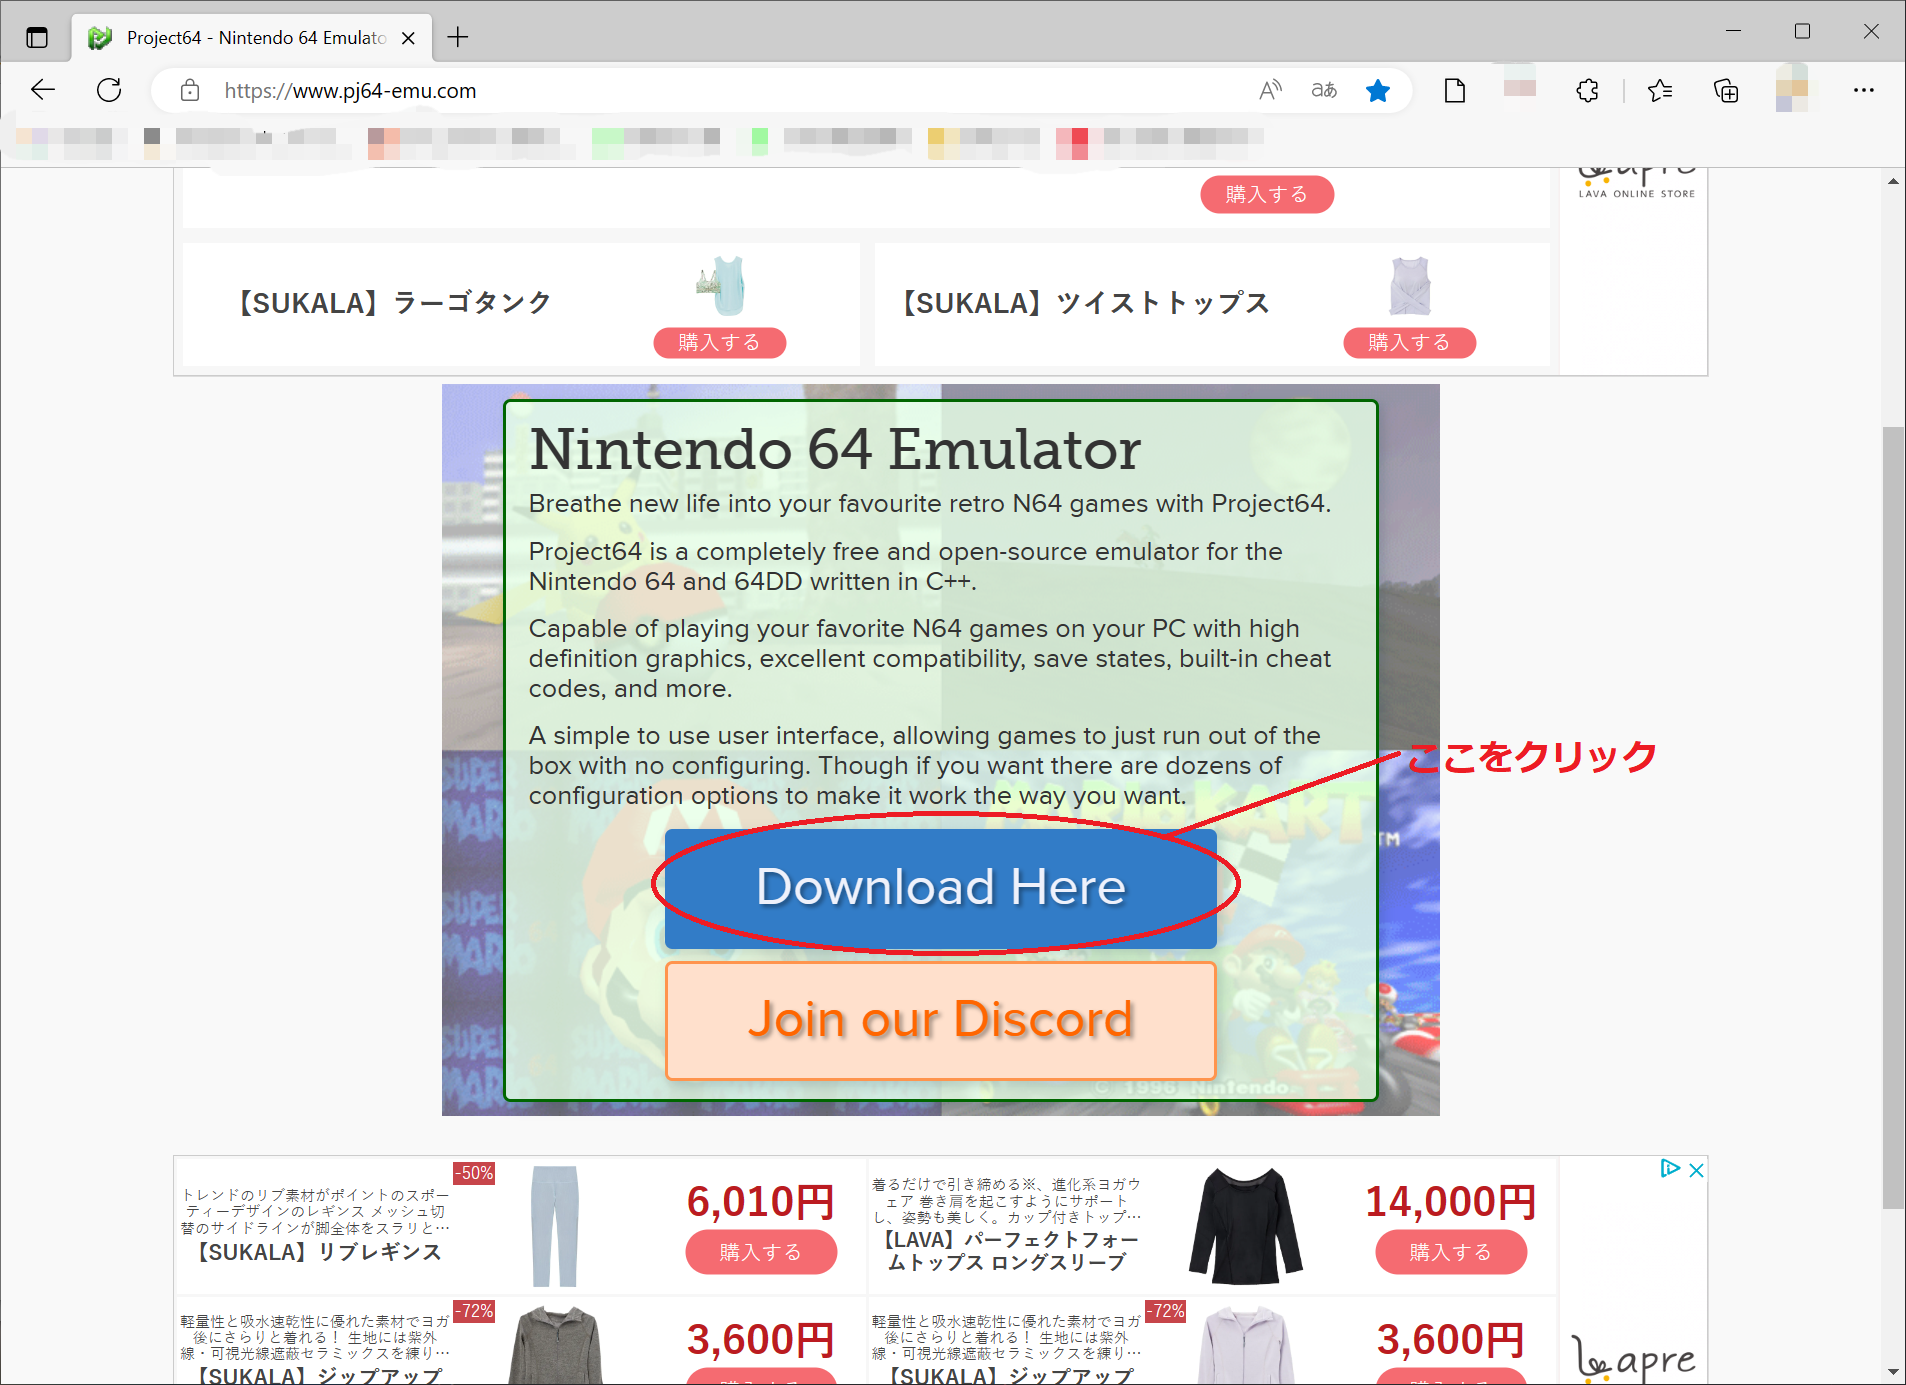Open the tab actions menu icon
1906x1385 pixels.
click(x=37, y=38)
